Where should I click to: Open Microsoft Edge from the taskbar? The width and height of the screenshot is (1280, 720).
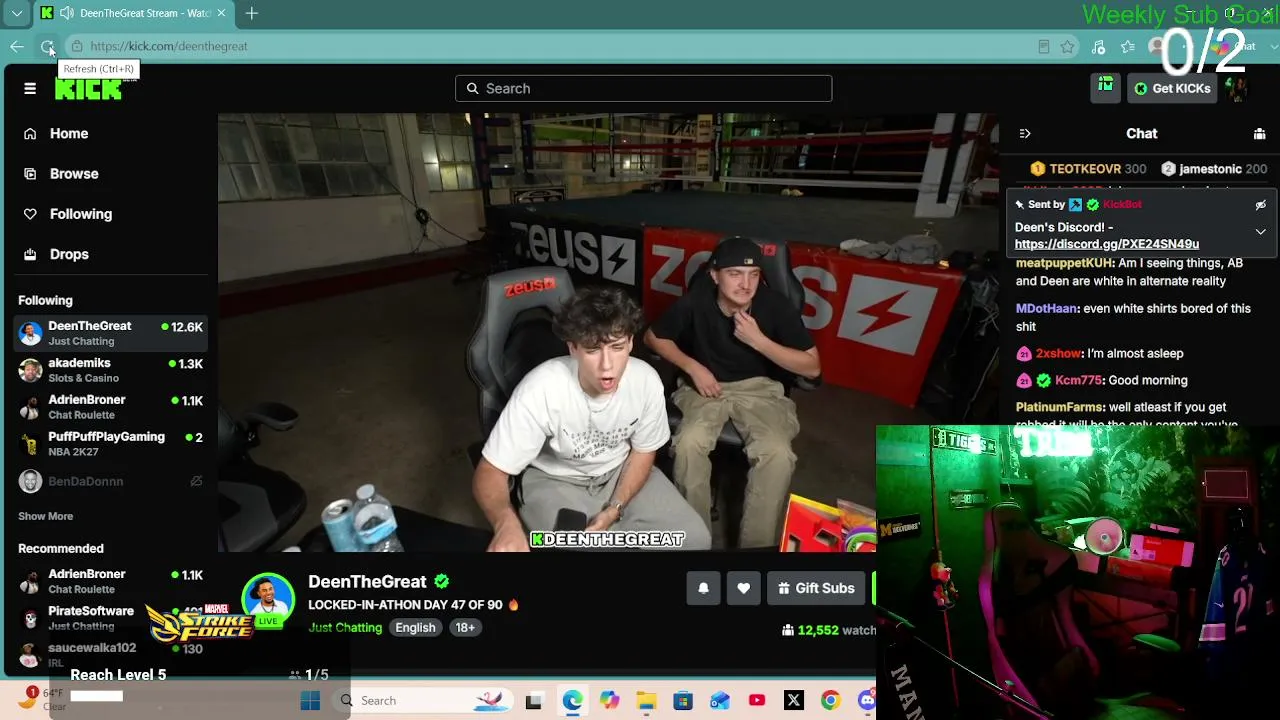572,701
